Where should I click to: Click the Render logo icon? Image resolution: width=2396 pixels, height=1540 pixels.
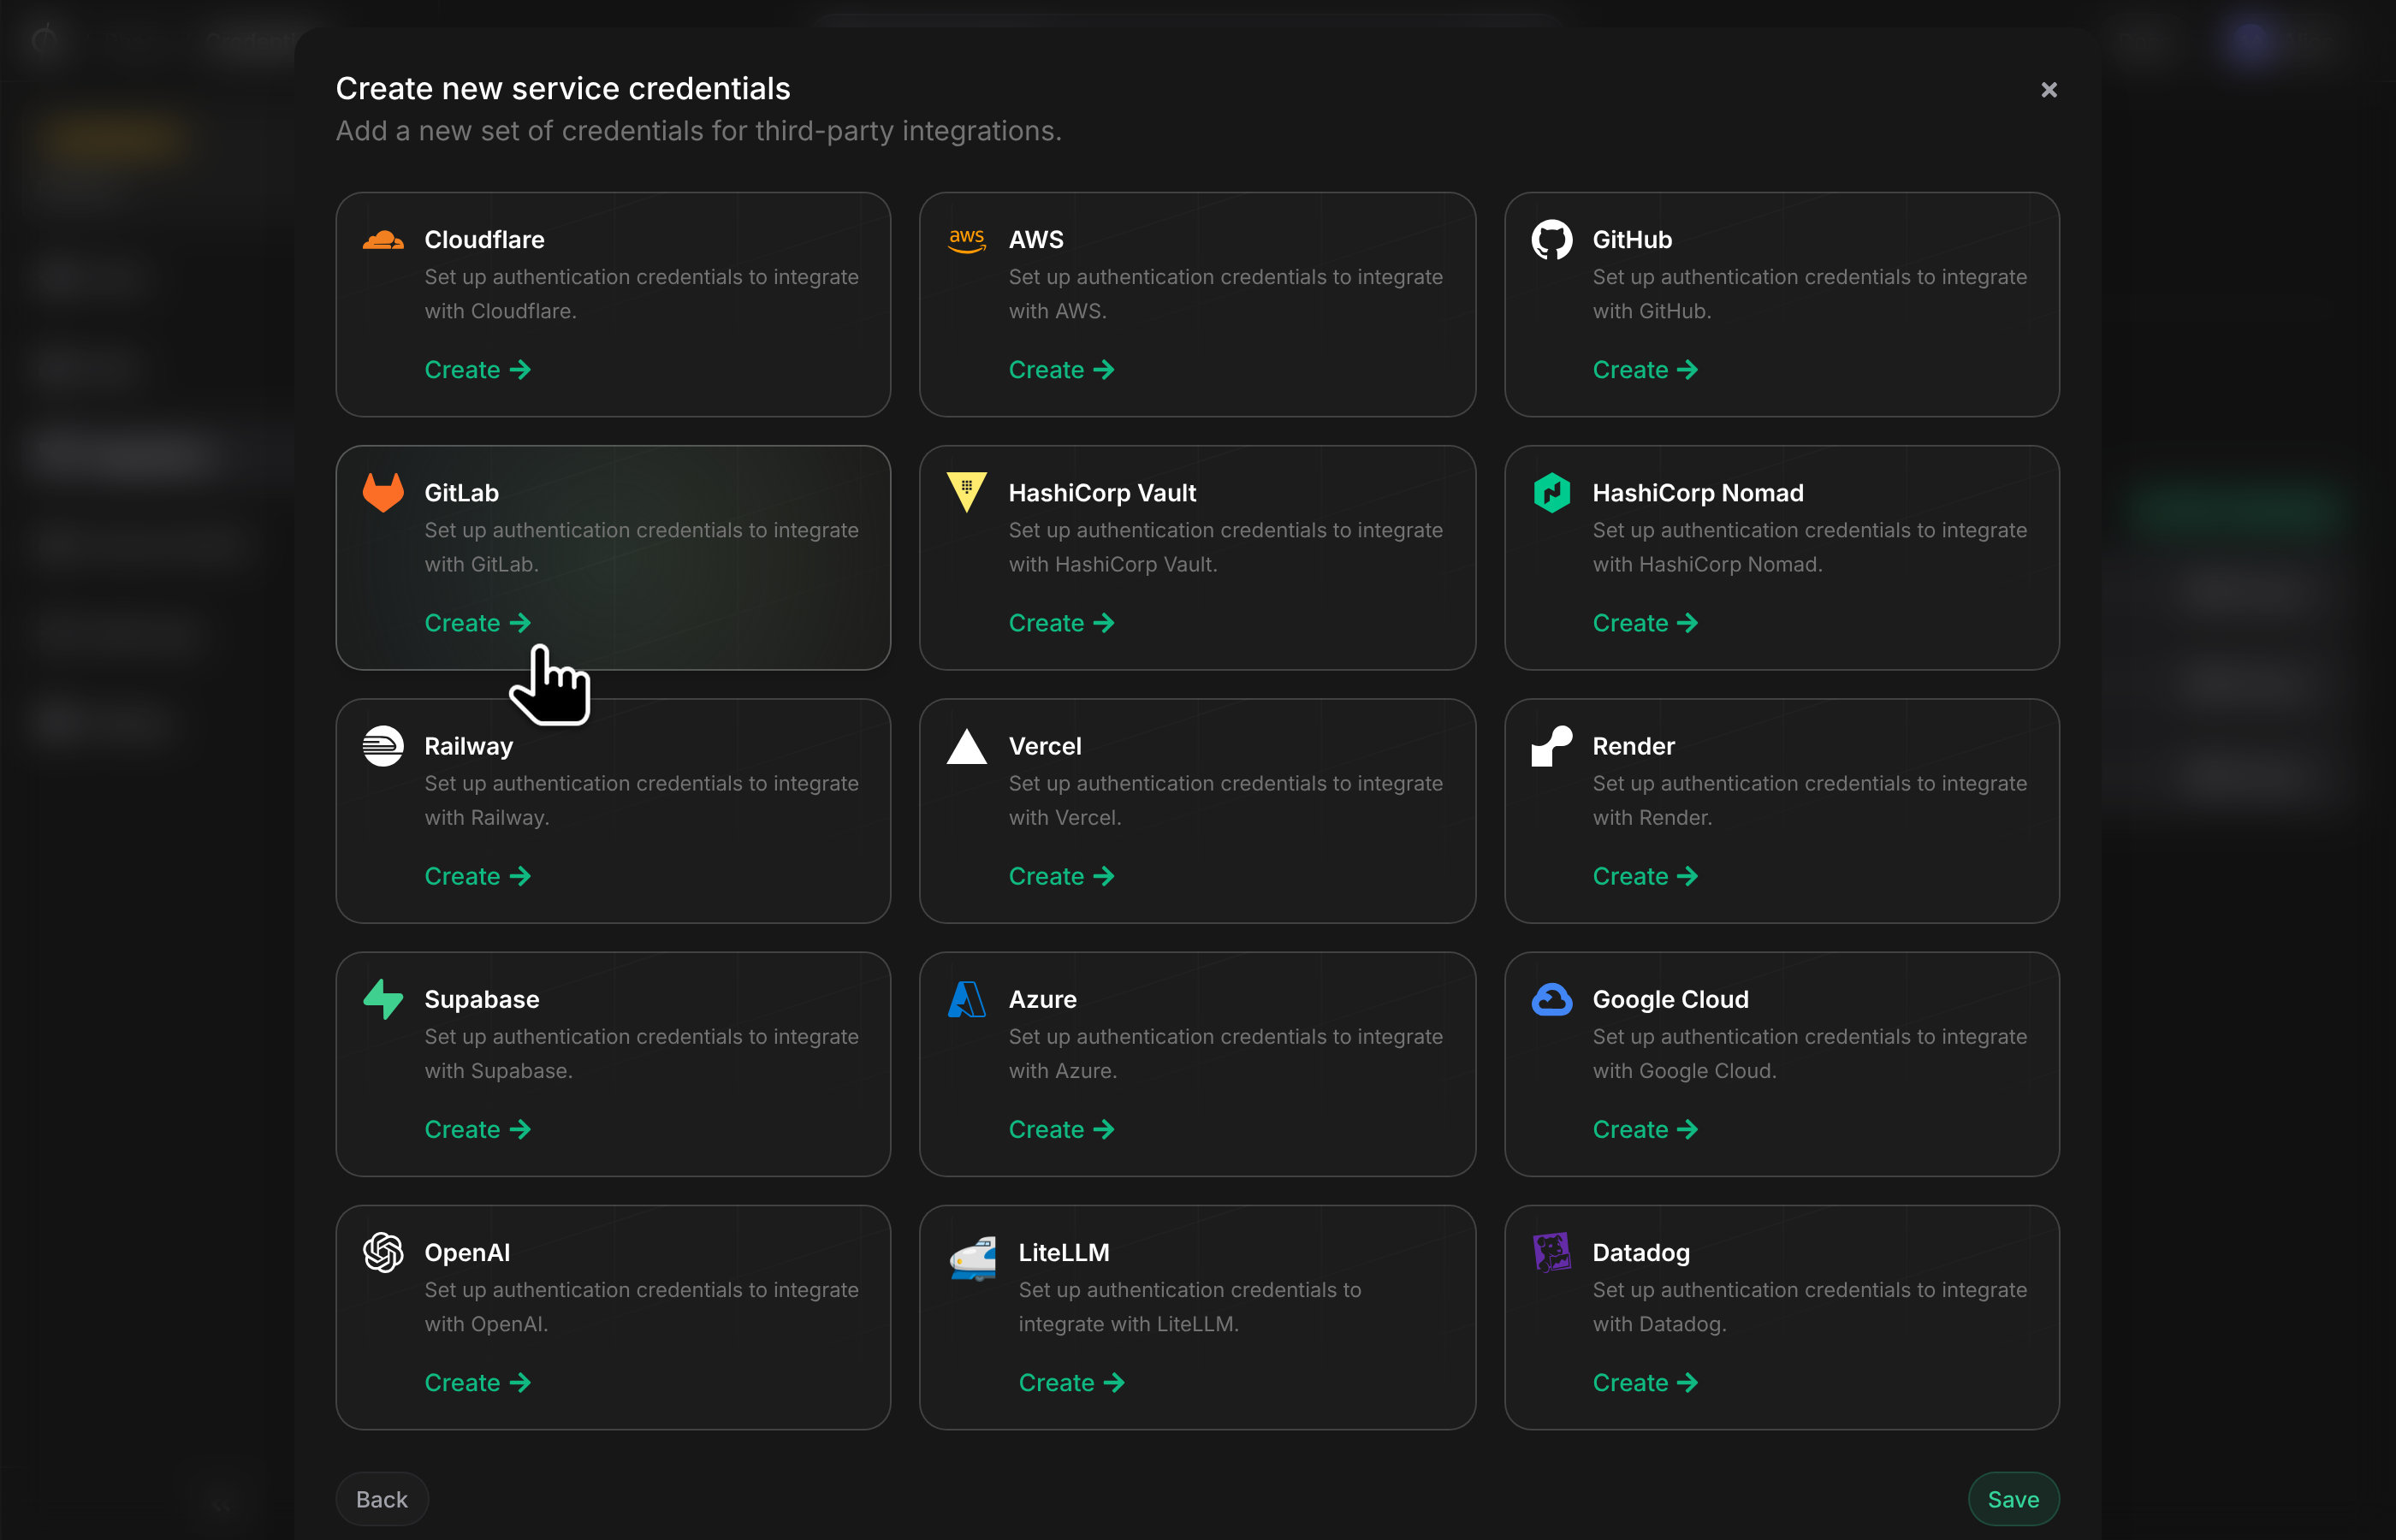pyautogui.click(x=1551, y=746)
